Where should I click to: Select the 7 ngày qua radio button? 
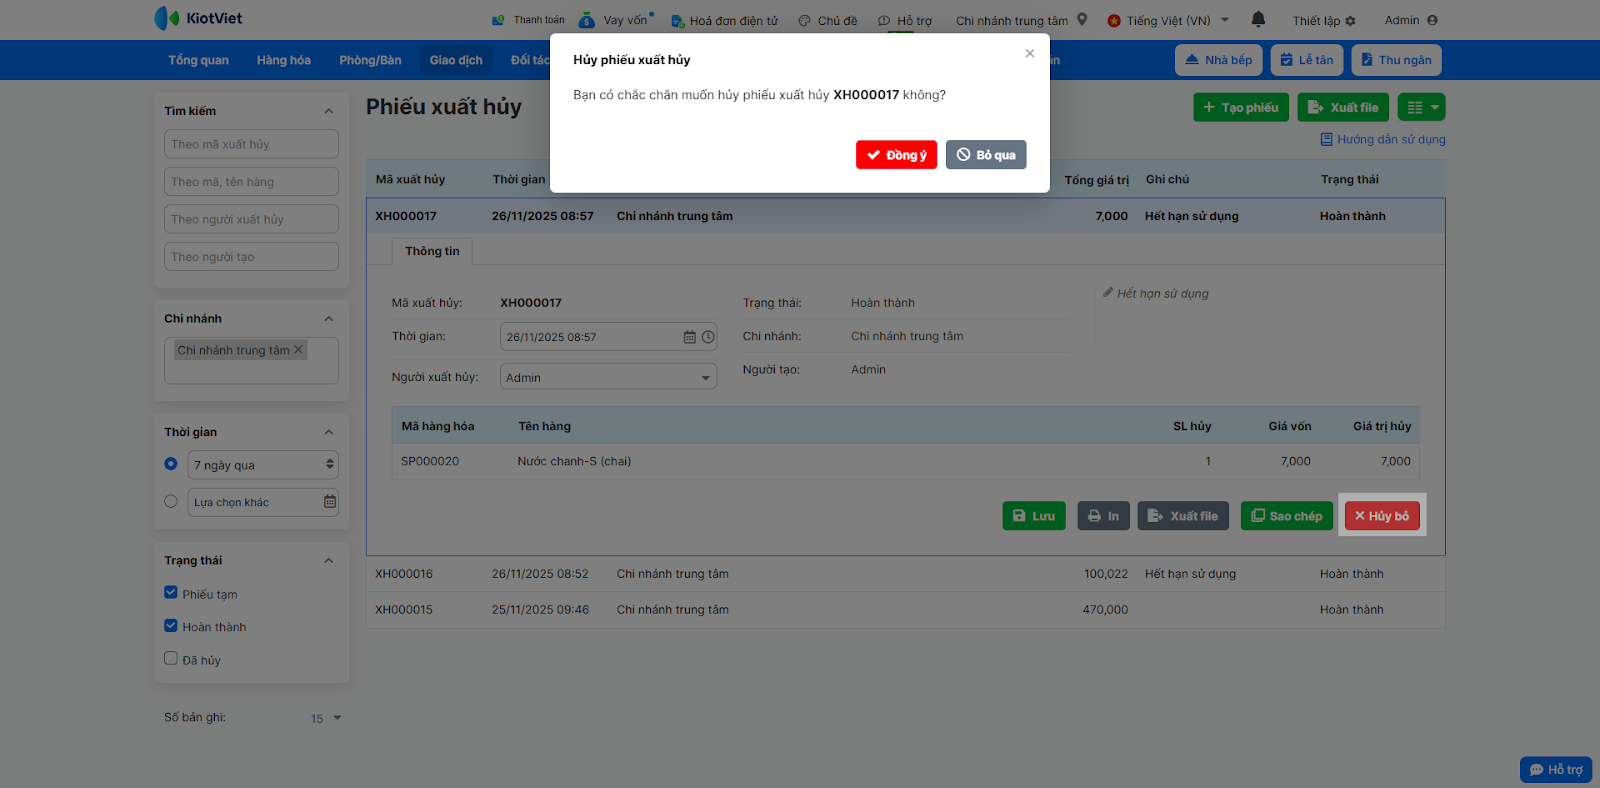(171, 464)
